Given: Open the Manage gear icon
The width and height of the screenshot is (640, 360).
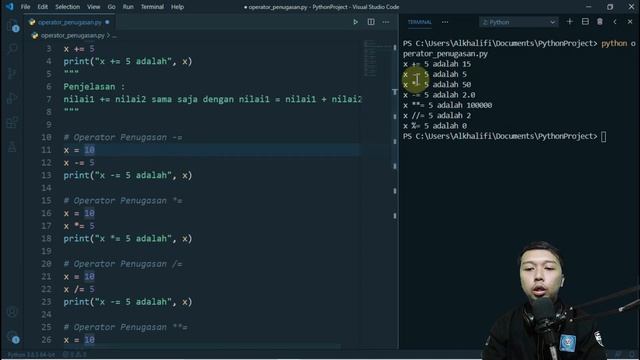Looking at the screenshot, I should [x=12, y=336].
